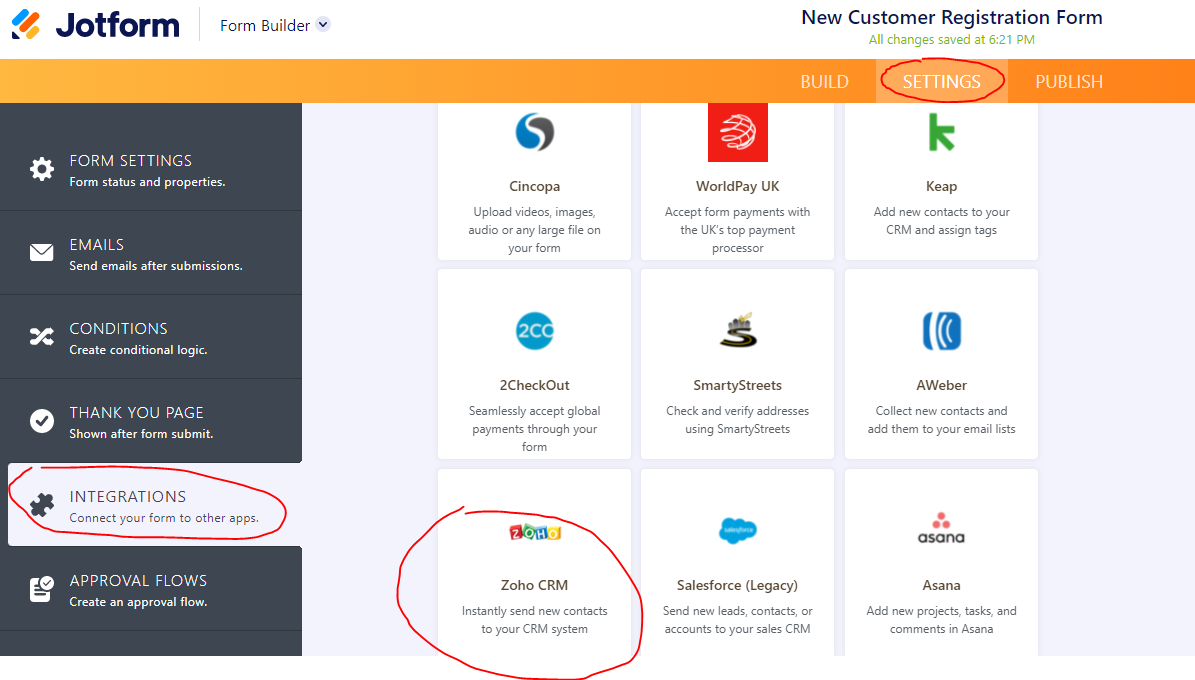
Task: Click AWeber email lists description
Action: [x=941, y=420]
